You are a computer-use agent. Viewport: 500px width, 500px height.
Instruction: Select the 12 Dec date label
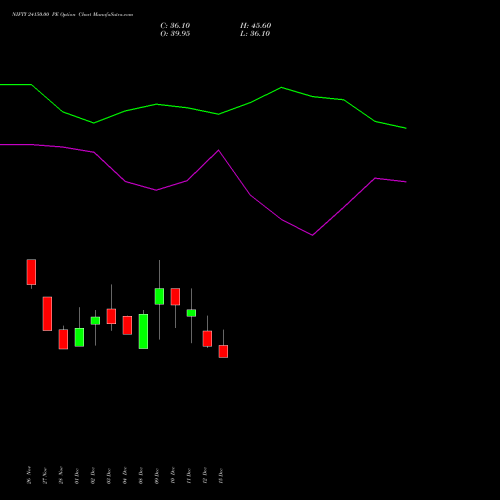(205, 476)
